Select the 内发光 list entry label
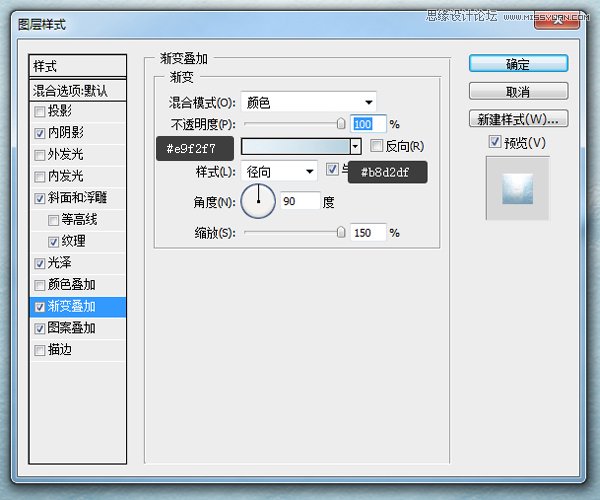This screenshot has height=500, width=600. [66, 176]
